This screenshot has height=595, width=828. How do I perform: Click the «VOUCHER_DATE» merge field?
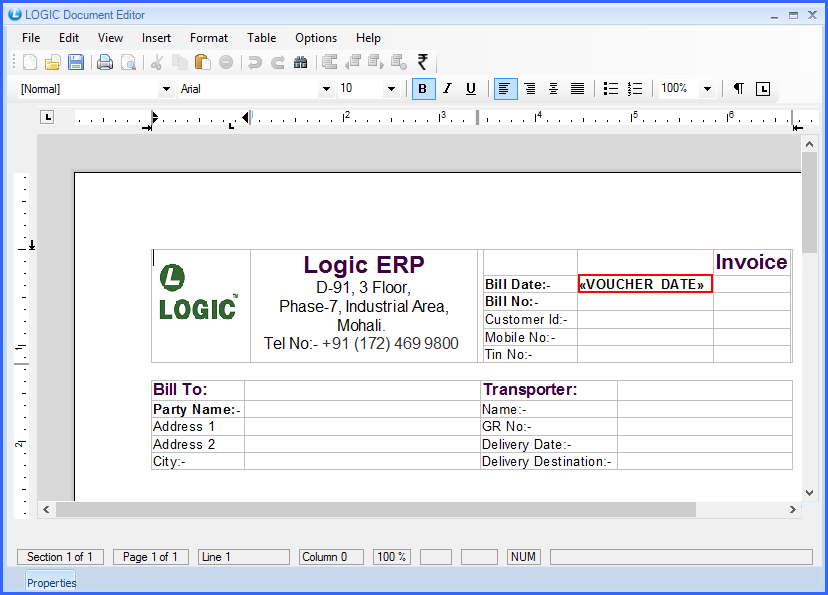(x=645, y=284)
